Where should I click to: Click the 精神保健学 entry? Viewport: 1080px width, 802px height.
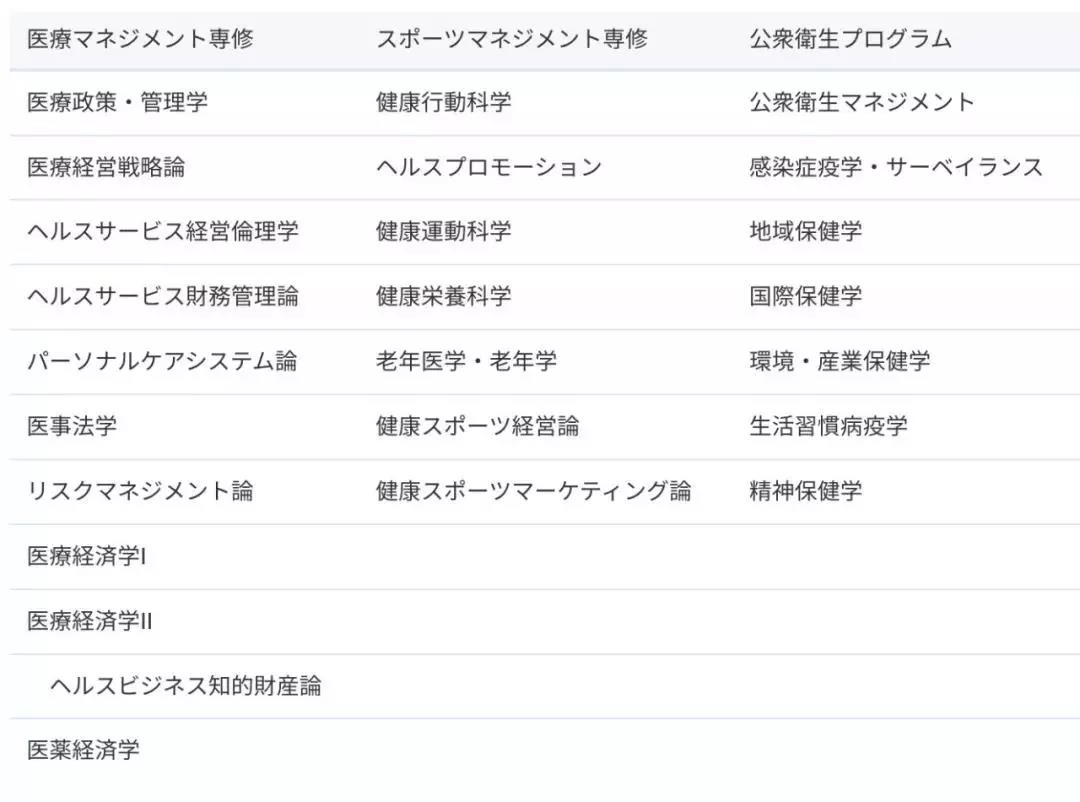pos(806,491)
